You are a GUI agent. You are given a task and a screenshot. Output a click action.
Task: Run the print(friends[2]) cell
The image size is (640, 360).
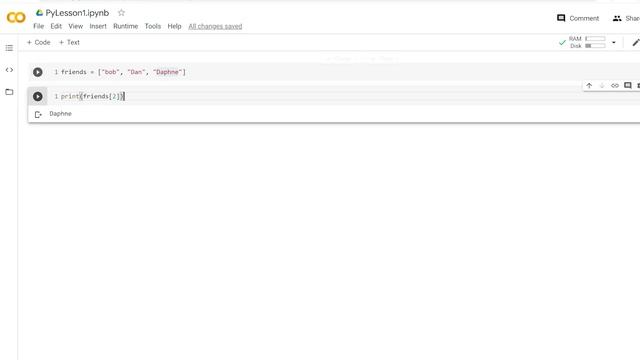[x=38, y=97]
